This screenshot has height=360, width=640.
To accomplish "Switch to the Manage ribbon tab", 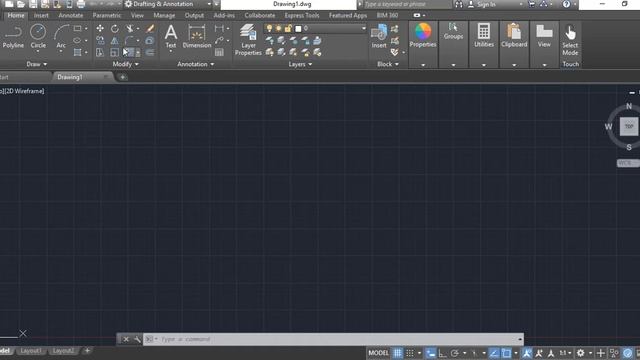I will click(164, 16).
